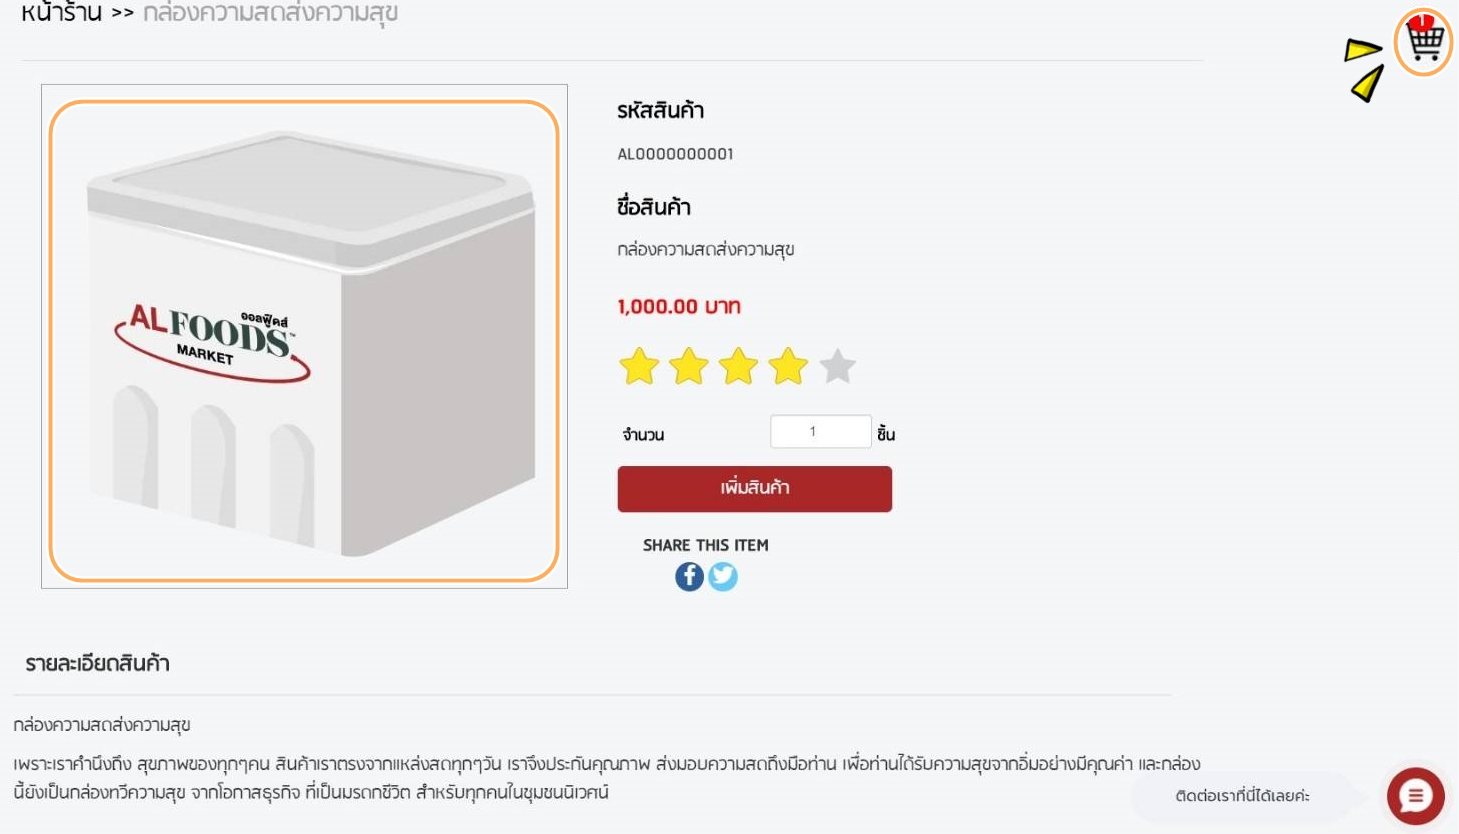
Task: Share this item on Facebook
Action: point(689,577)
